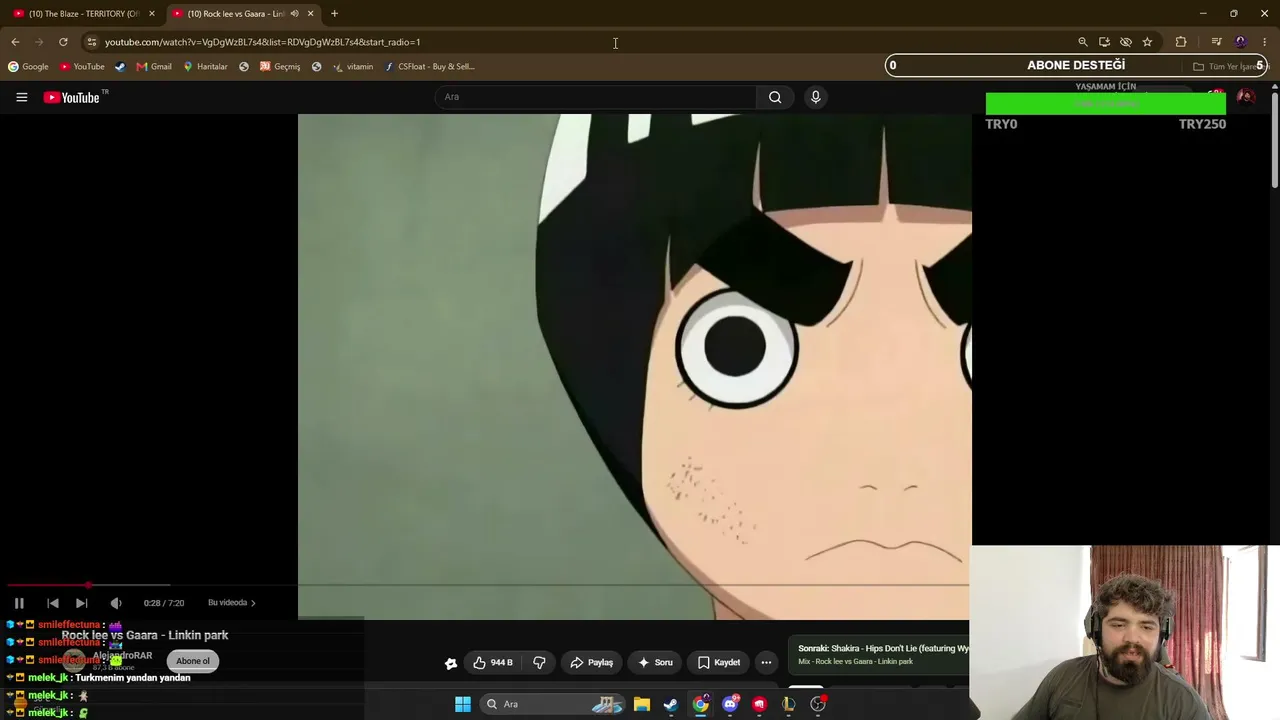
Task: Open the Gmail bookmark
Action: click(x=154, y=66)
